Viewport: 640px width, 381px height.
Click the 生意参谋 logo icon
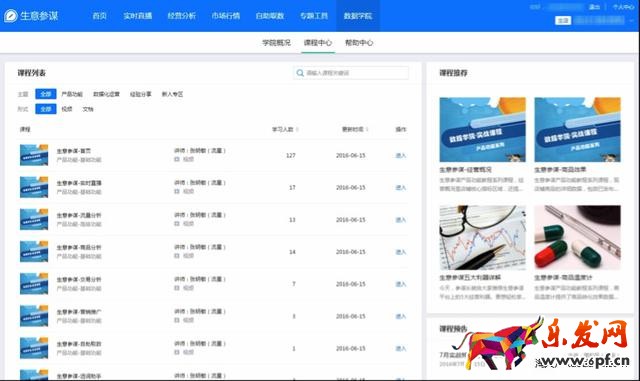coord(11,16)
